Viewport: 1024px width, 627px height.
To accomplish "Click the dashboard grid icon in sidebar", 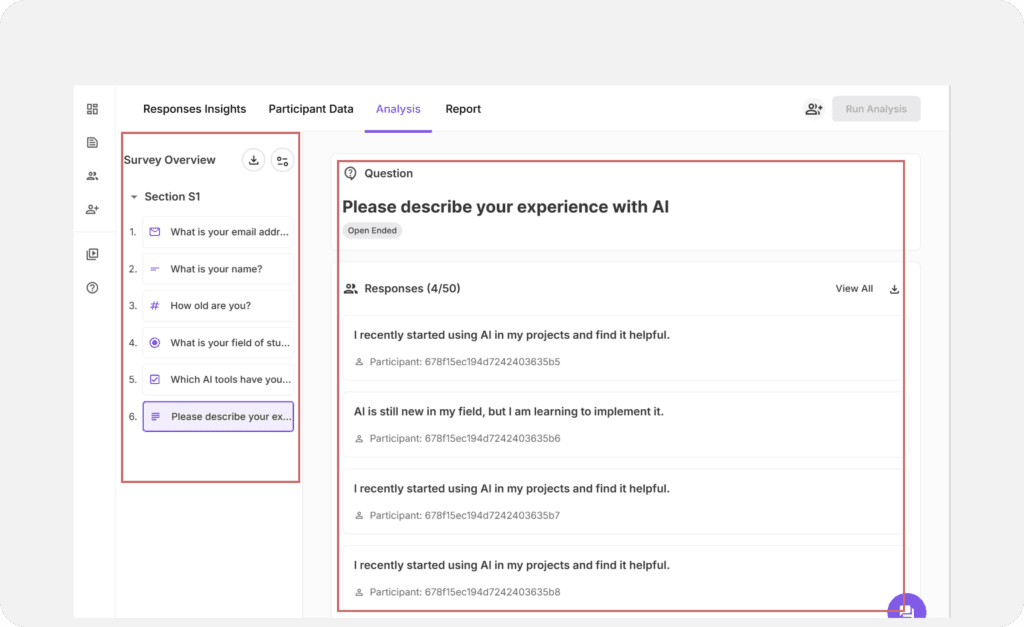I will click(x=92, y=109).
